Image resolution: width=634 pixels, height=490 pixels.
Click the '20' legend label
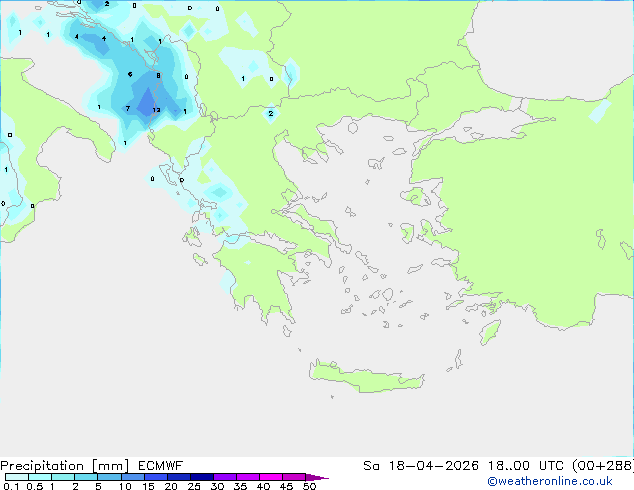171,486
